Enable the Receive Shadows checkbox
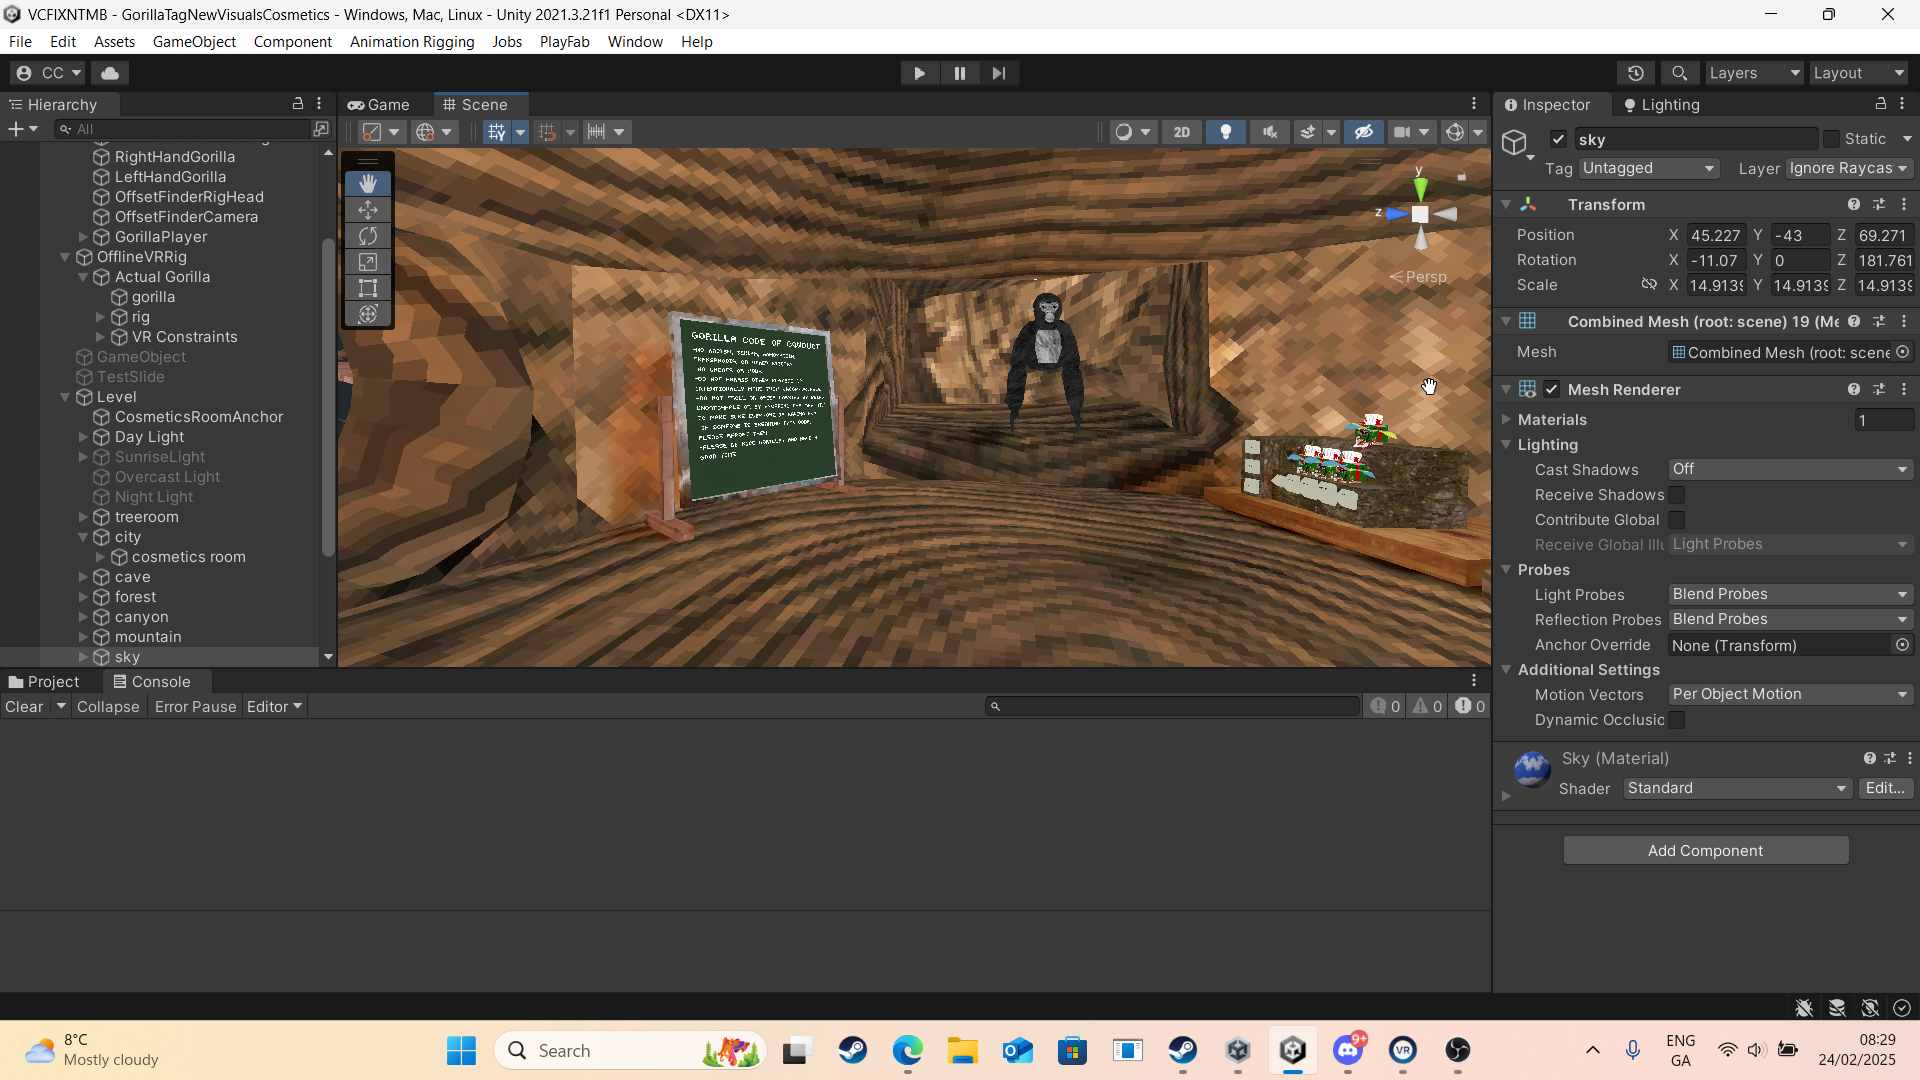Viewport: 1920px width, 1080px height. (1677, 495)
